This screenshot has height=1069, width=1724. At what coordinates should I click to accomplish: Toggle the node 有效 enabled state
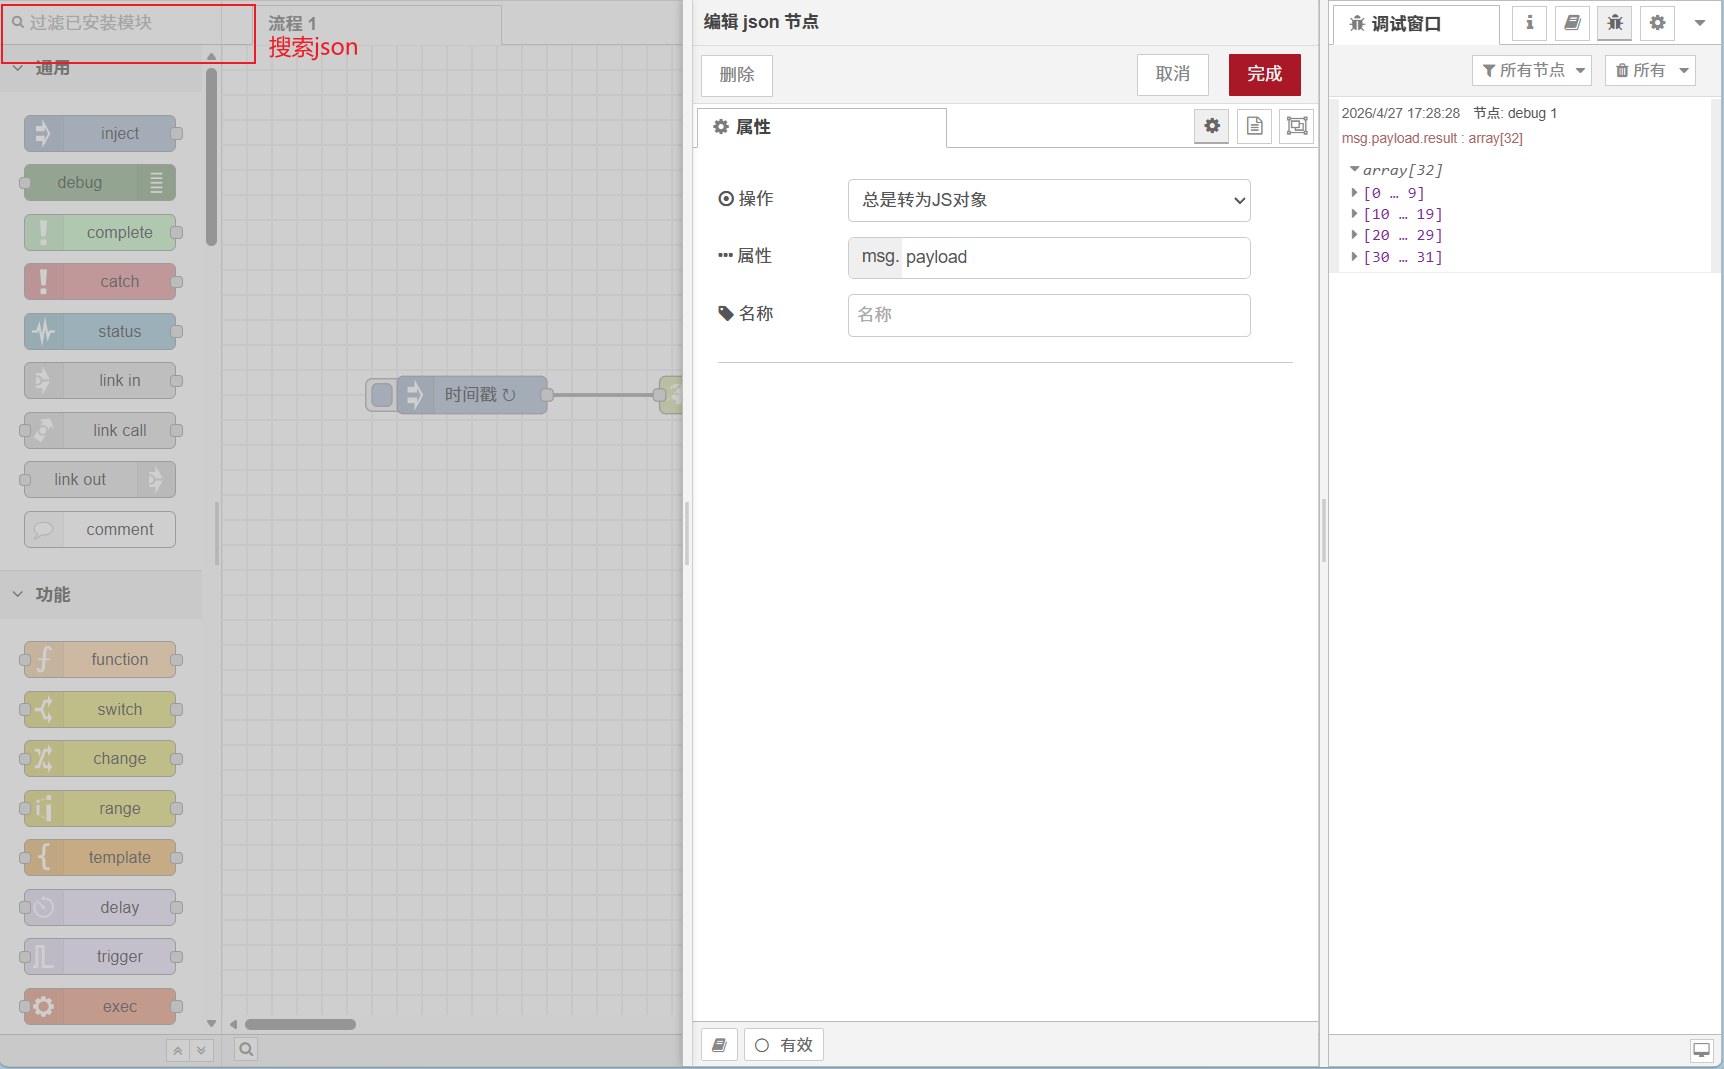[x=784, y=1045]
